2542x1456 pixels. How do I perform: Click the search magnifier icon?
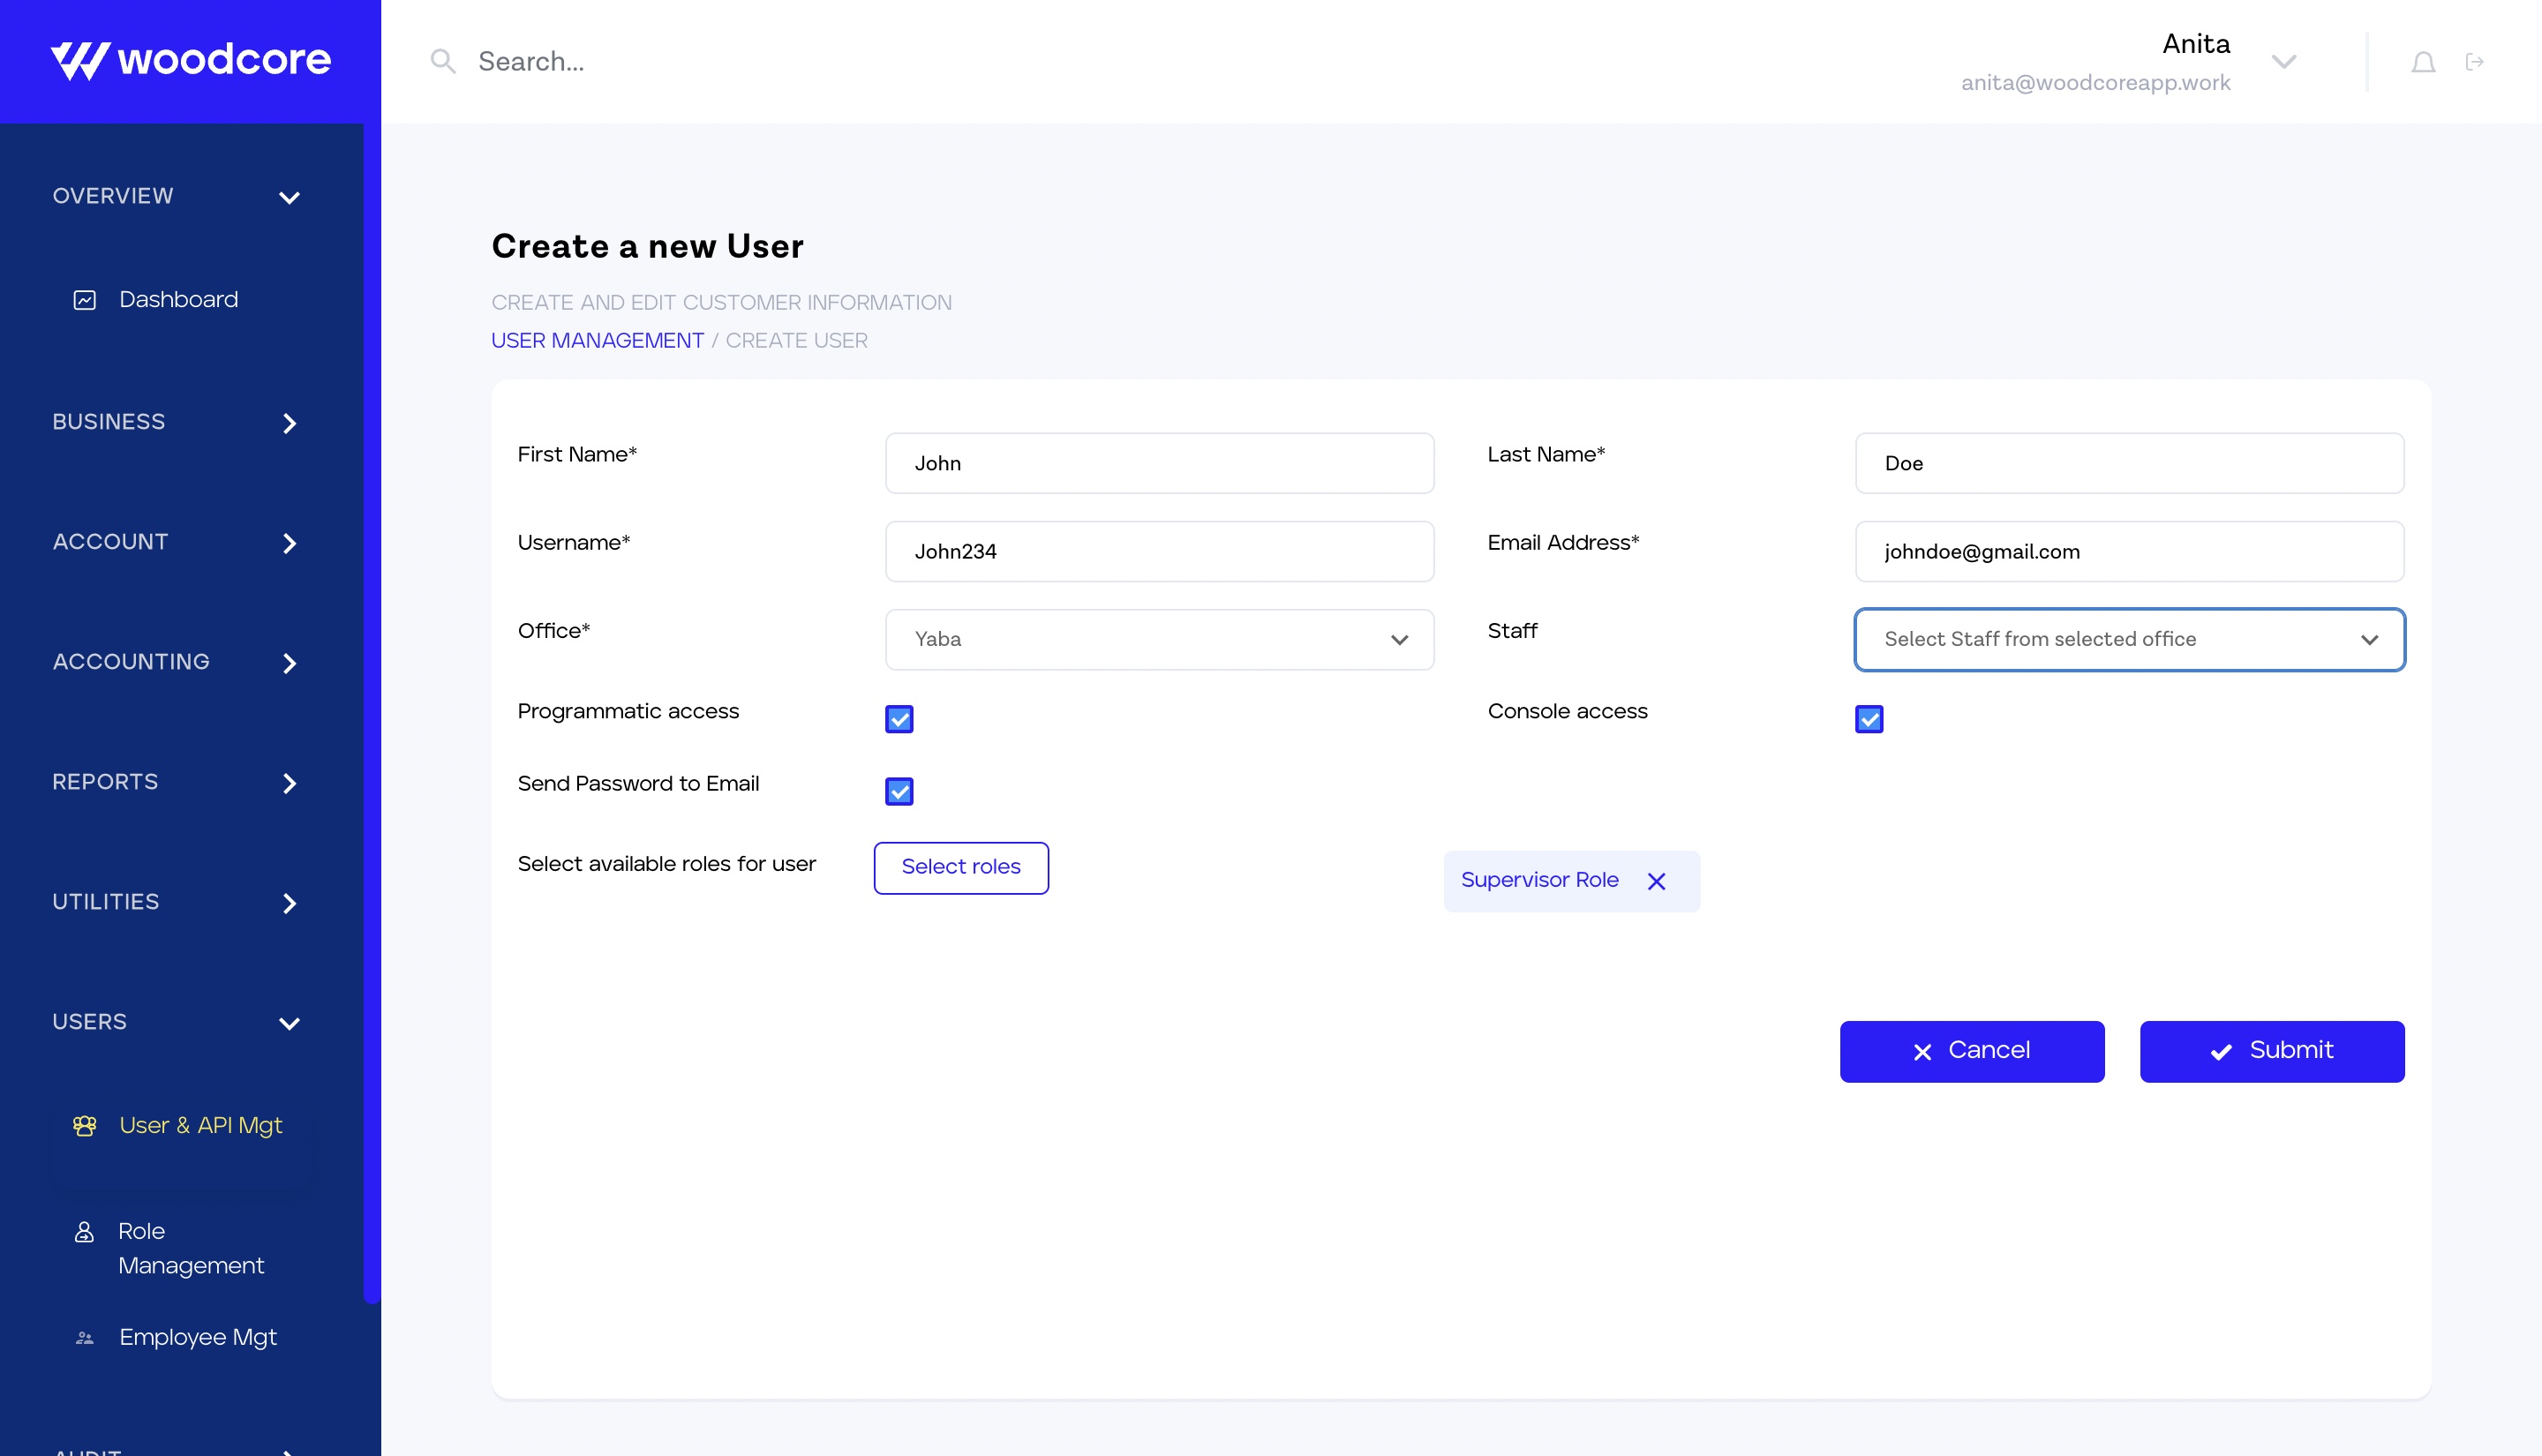(442, 62)
